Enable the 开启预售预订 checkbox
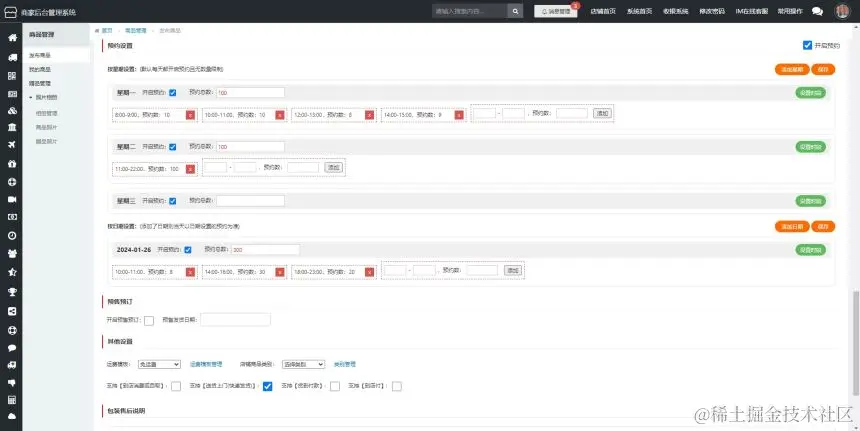Image resolution: width=860 pixels, height=431 pixels. pos(149,320)
